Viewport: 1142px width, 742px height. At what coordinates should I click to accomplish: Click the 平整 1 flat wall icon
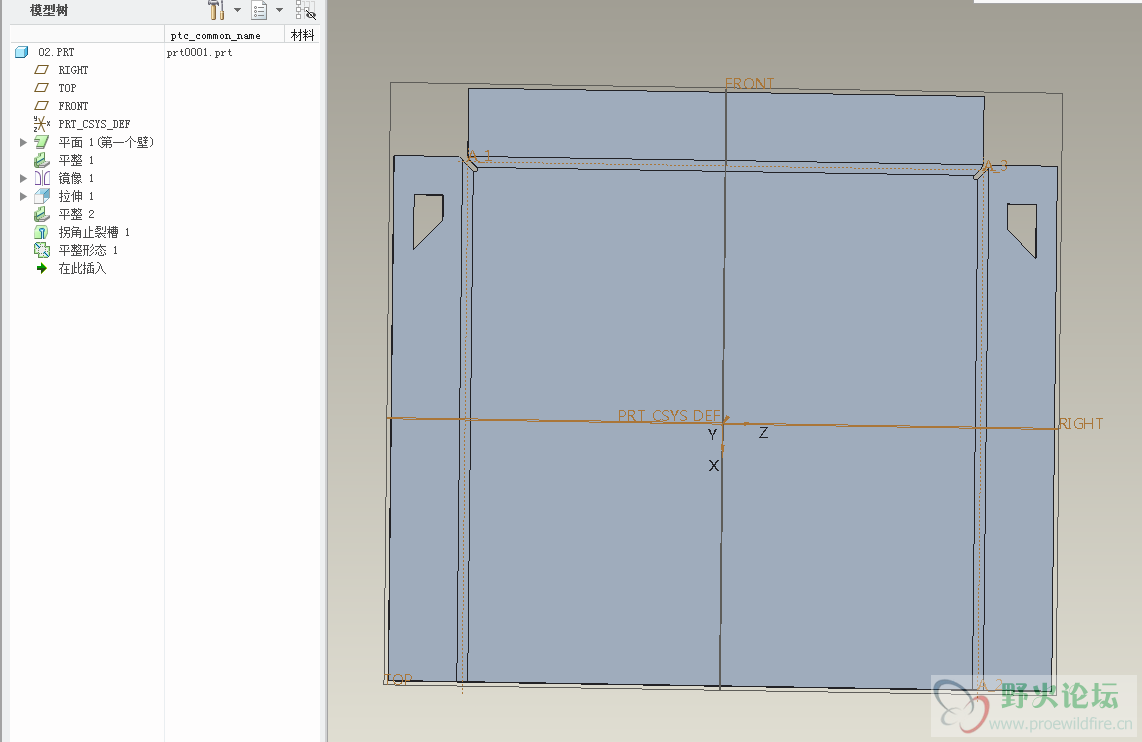(x=42, y=160)
